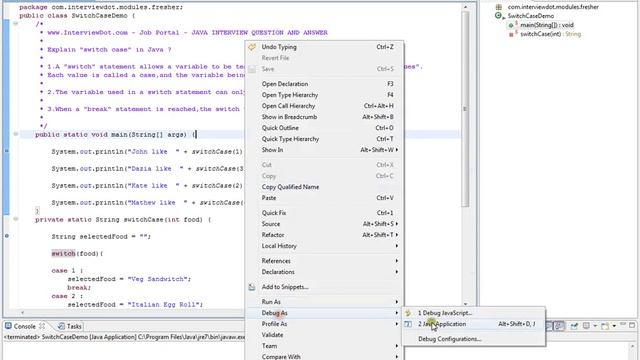Select Open Type Hierarchy
This screenshot has height=360, width=640.
click(324, 95)
